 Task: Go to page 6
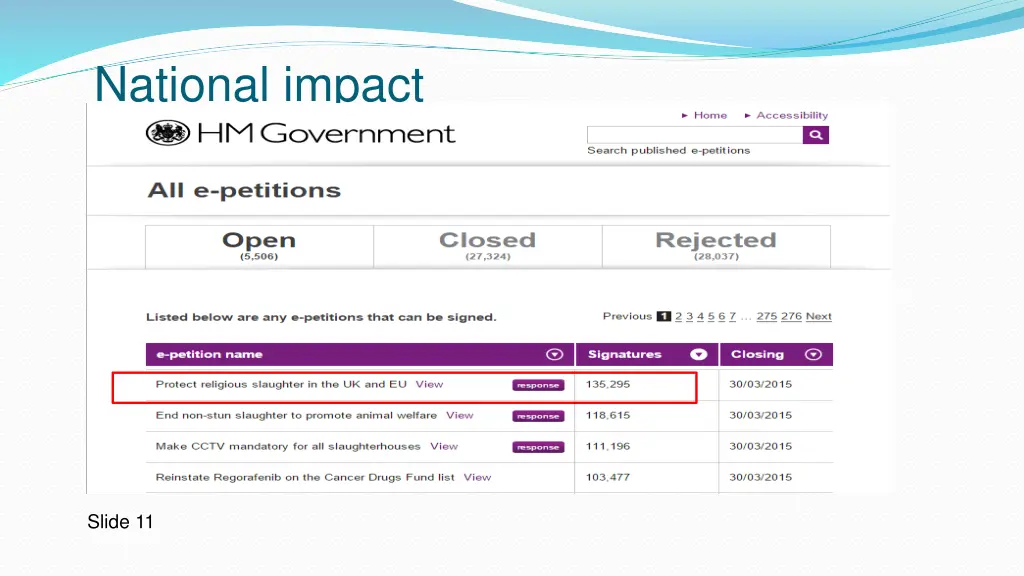click(722, 316)
